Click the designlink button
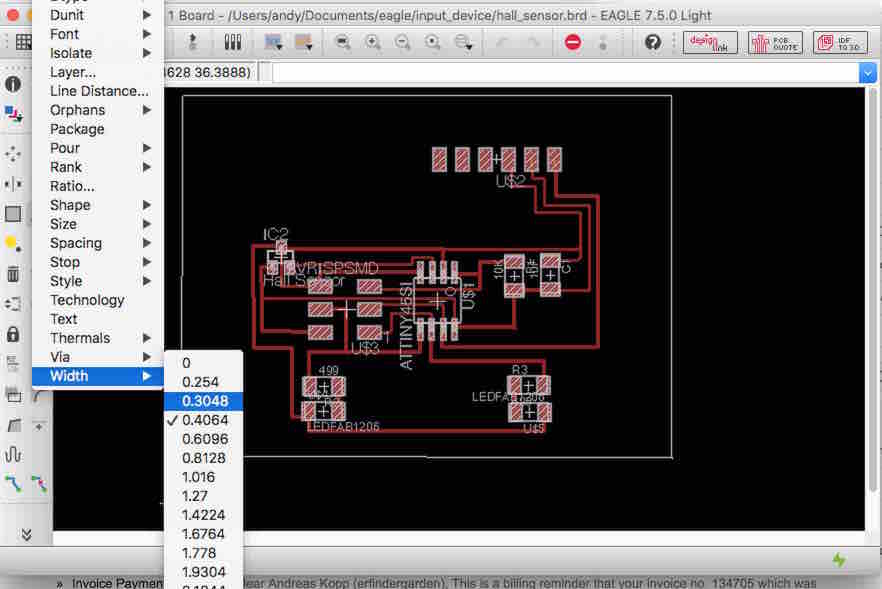 710,43
